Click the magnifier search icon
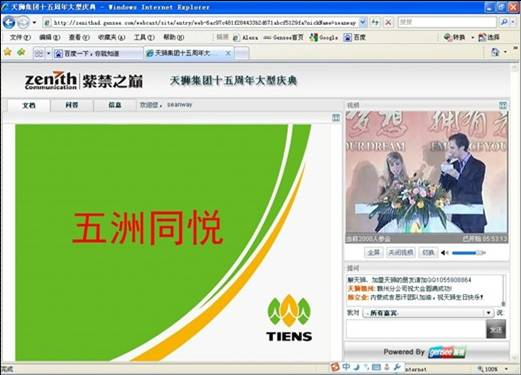 (503, 22)
